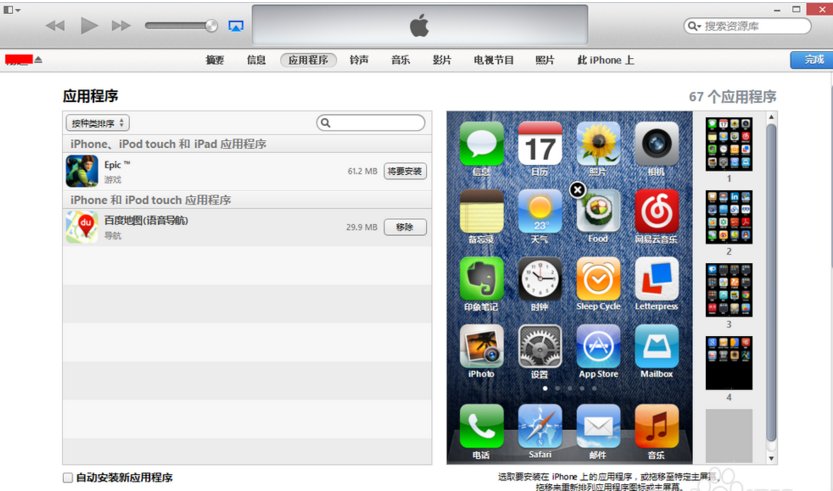Switch to the 影片 tab
833x491 pixels.
(442, 60)
